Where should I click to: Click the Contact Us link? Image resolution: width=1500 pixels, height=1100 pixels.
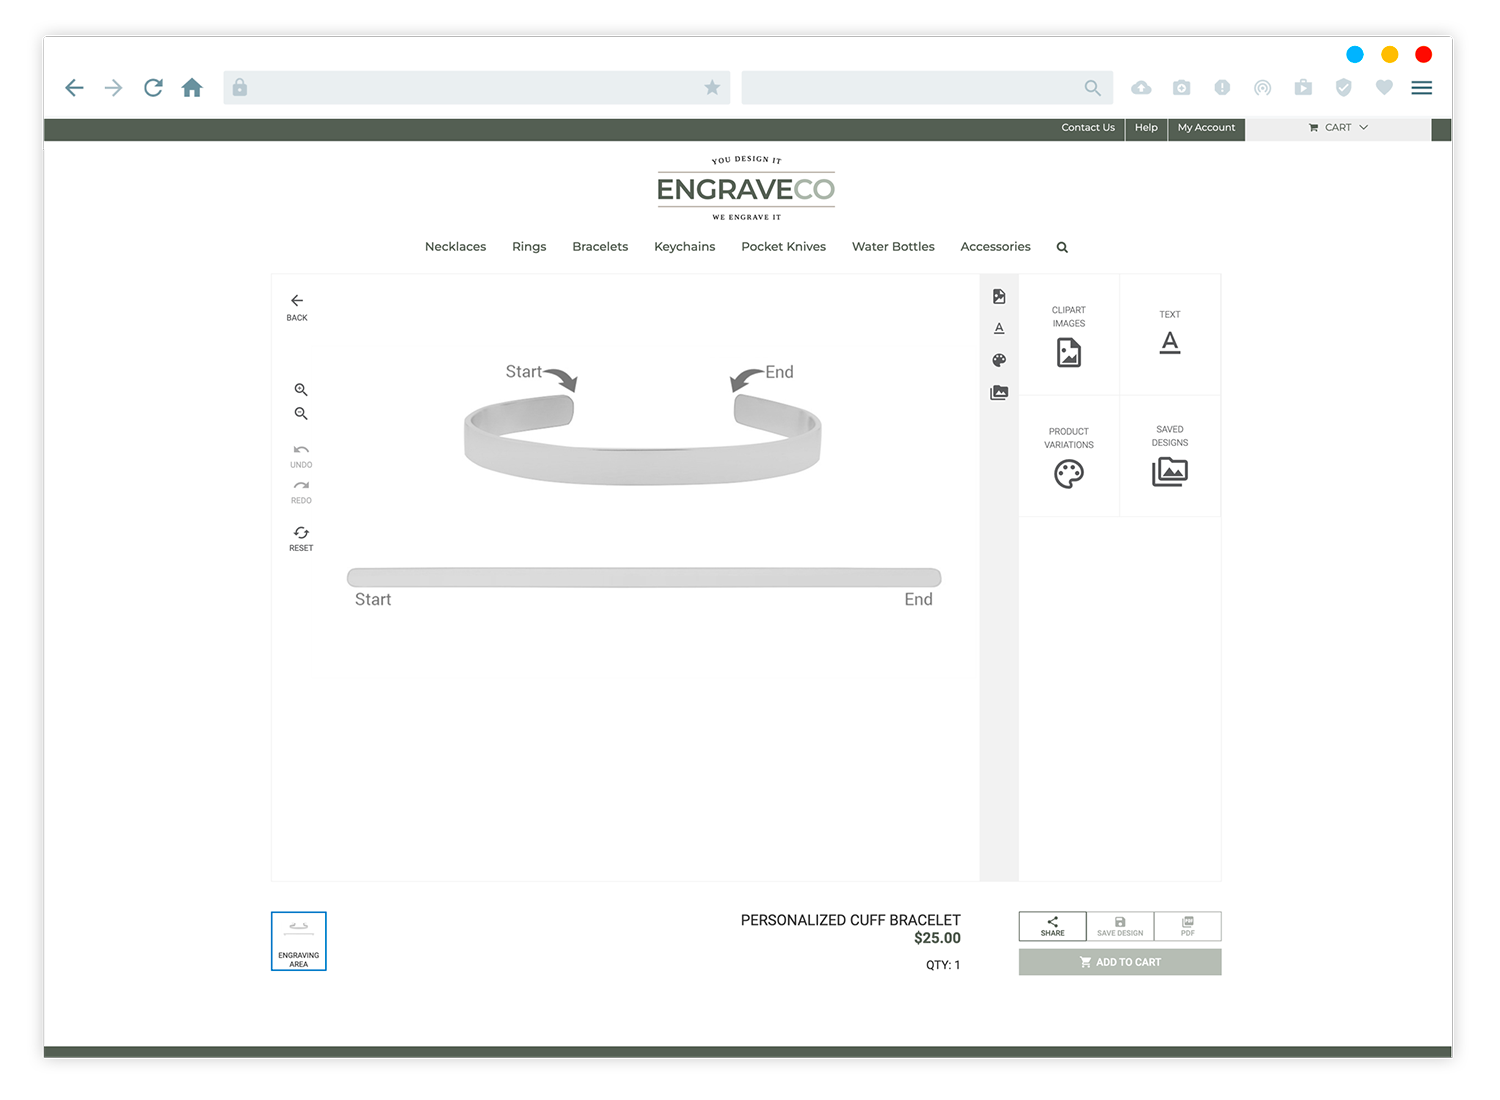pos(1087,128)
